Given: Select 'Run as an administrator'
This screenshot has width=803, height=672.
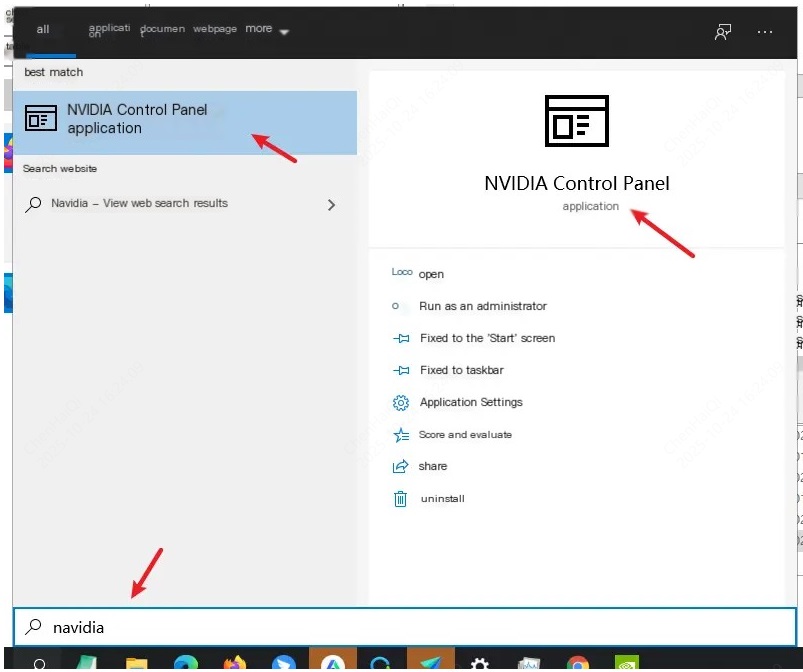Looking at the screenshot, I should pos(482,306).
